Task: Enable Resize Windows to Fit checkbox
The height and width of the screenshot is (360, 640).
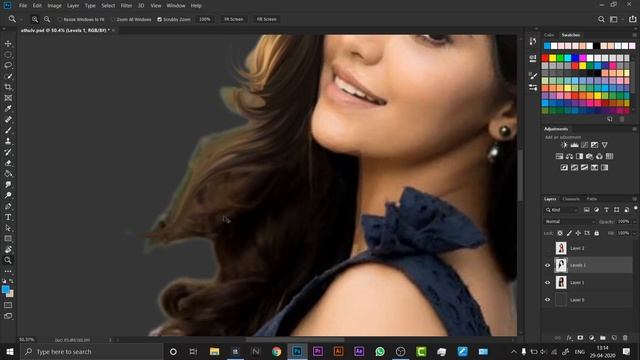Action: pyautogui.click(x=60, y=19)
